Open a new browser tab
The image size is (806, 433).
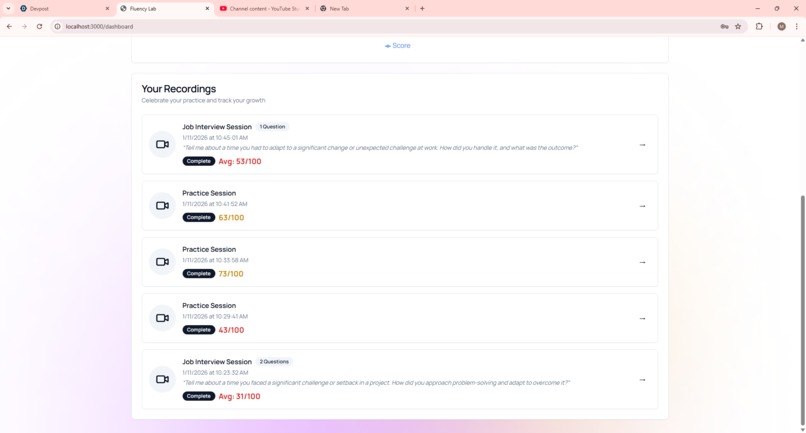tap(422, 8)
